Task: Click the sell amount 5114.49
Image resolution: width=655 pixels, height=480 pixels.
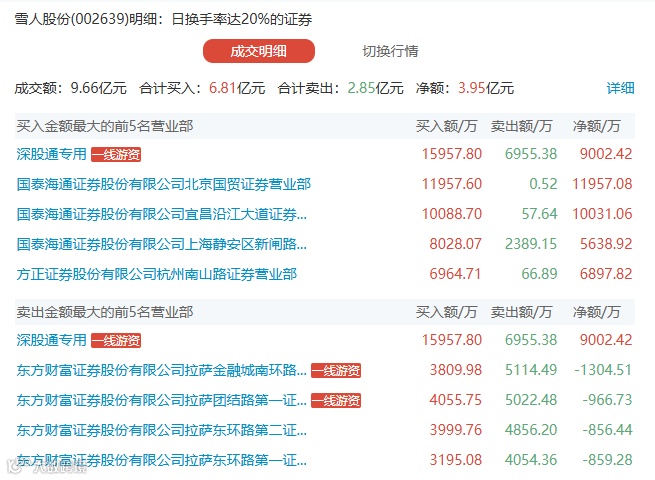Action: 531,370
